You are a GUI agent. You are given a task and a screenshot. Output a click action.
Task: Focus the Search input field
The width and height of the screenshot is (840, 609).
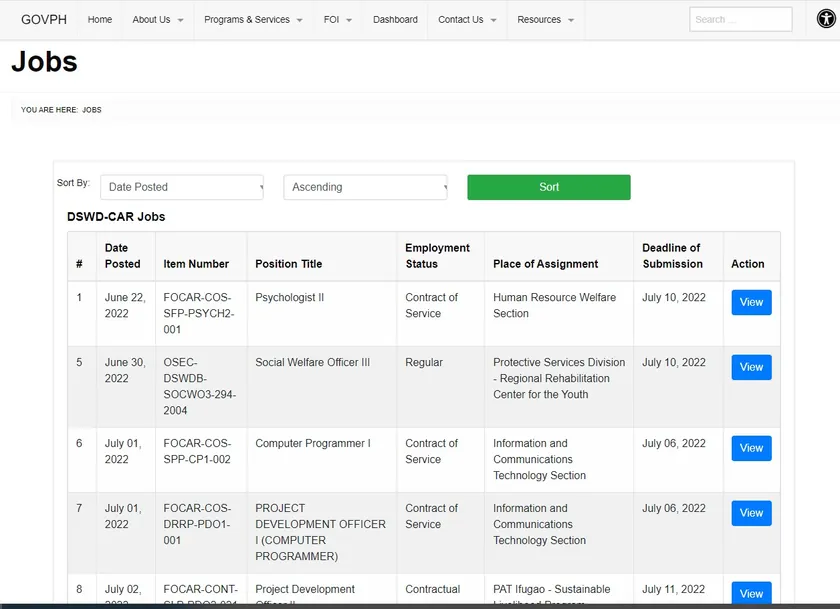[x=740, y=19]
